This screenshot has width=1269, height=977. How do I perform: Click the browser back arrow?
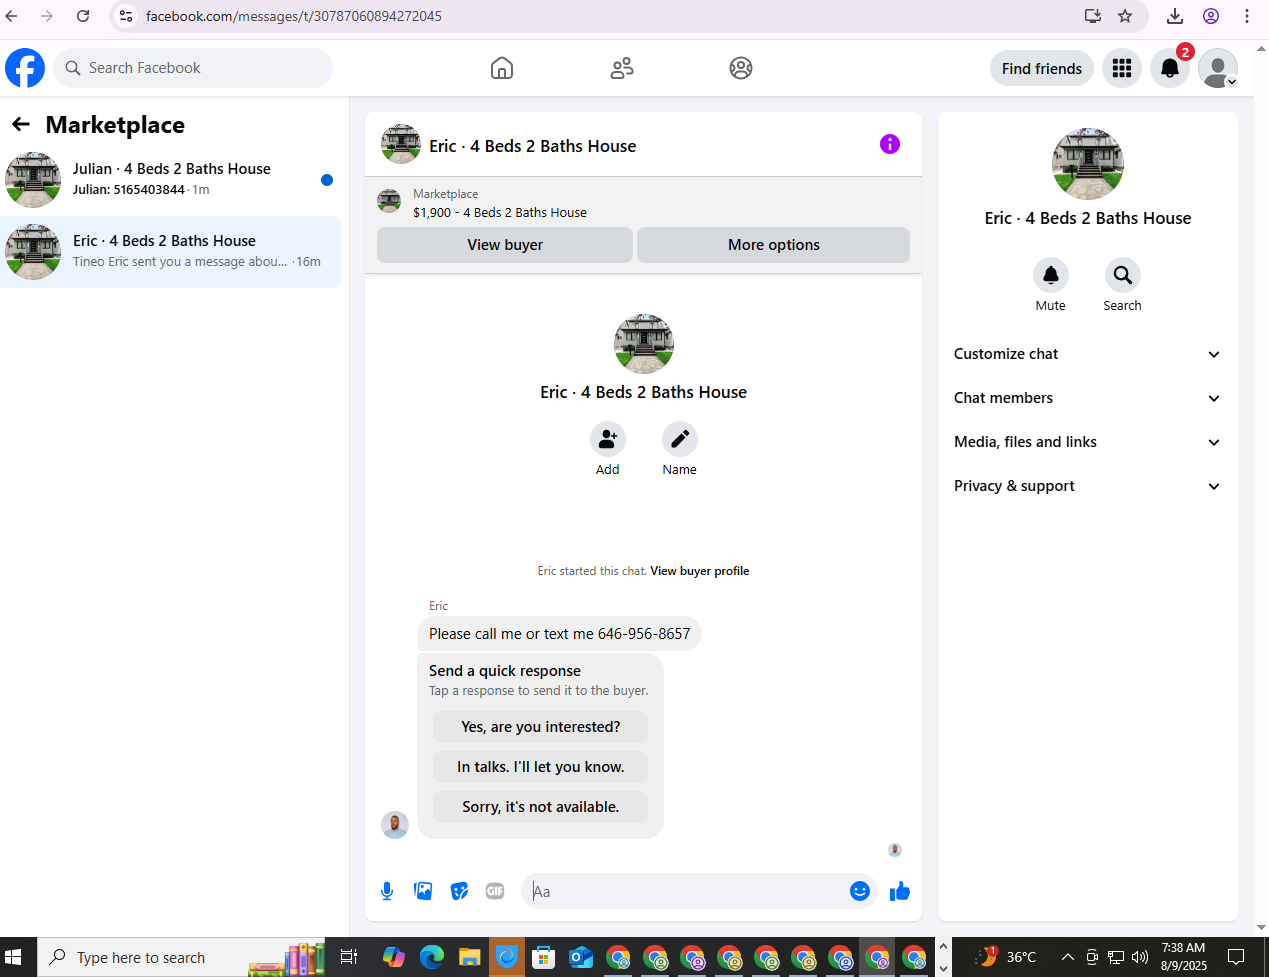click(x=12, y=16)
